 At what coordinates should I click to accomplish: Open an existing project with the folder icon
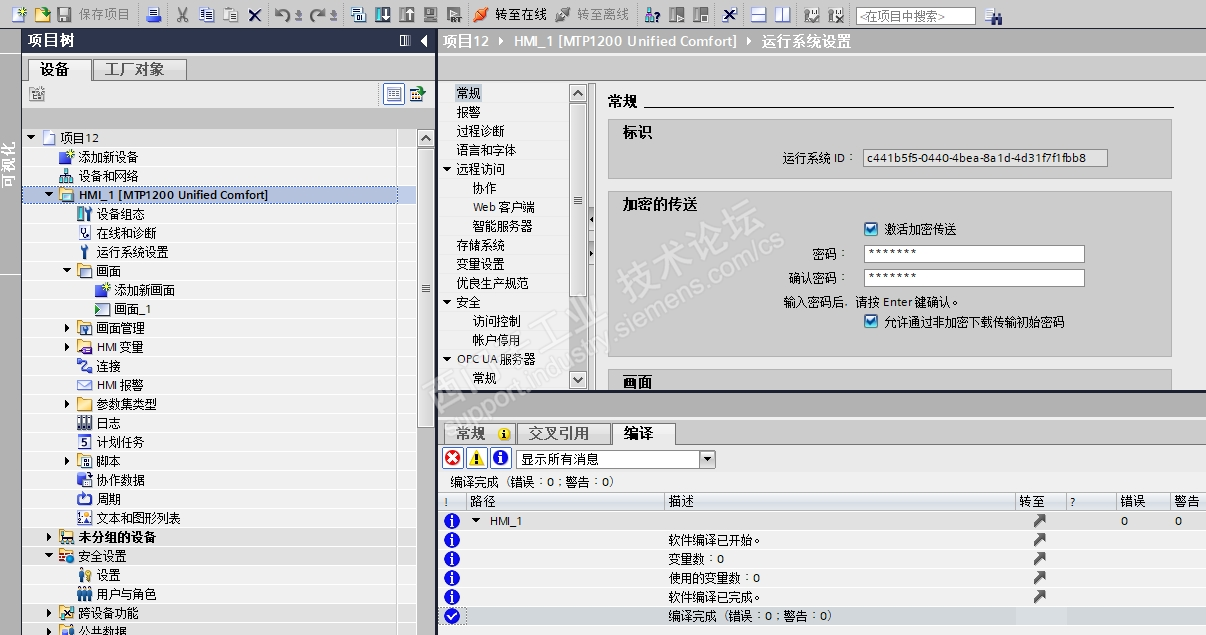point(42,15)
